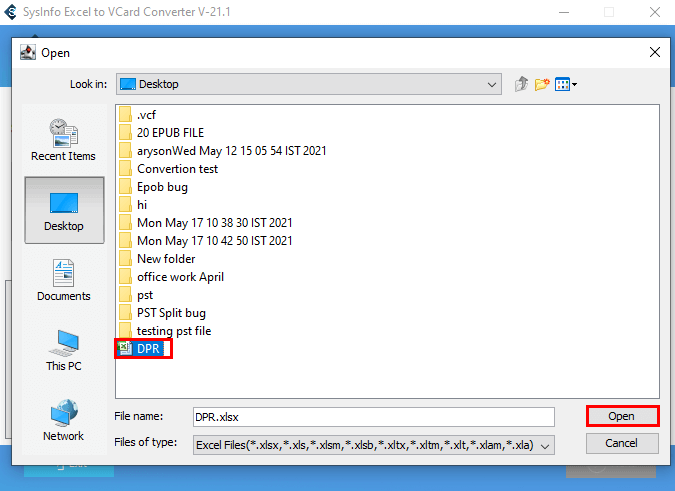
Task: Select Mon May 17 10 38 30 folder
Action: [x=206, y=223]
